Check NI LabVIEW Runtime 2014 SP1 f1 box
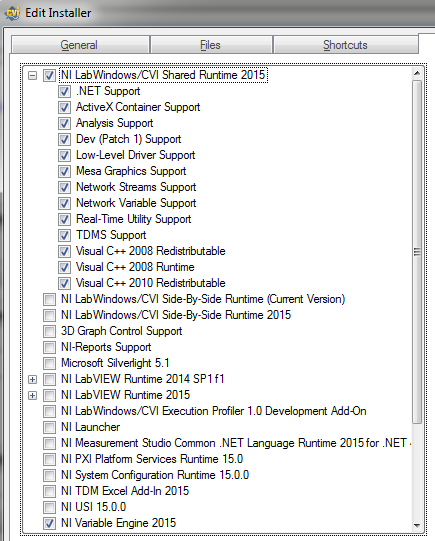Image resolution: width=435 pixels, height=541 pixels. pos(49,379)
